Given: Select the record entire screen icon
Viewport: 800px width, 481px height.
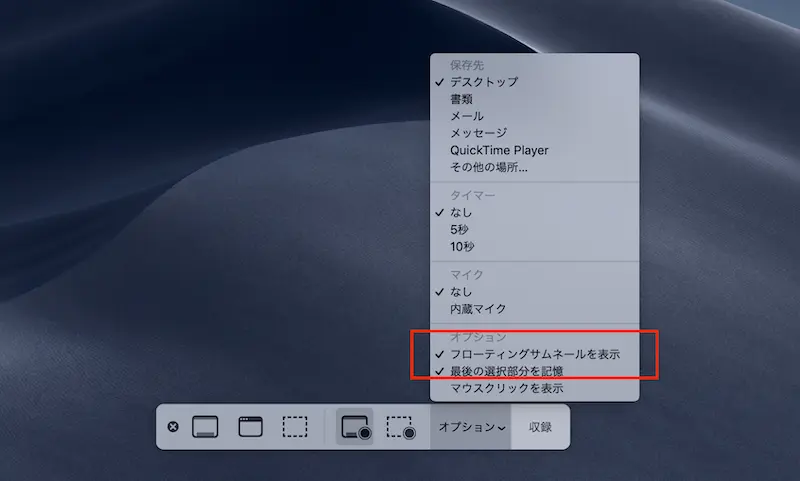Looking at the screenshot, I should click(x=355, y=427).
